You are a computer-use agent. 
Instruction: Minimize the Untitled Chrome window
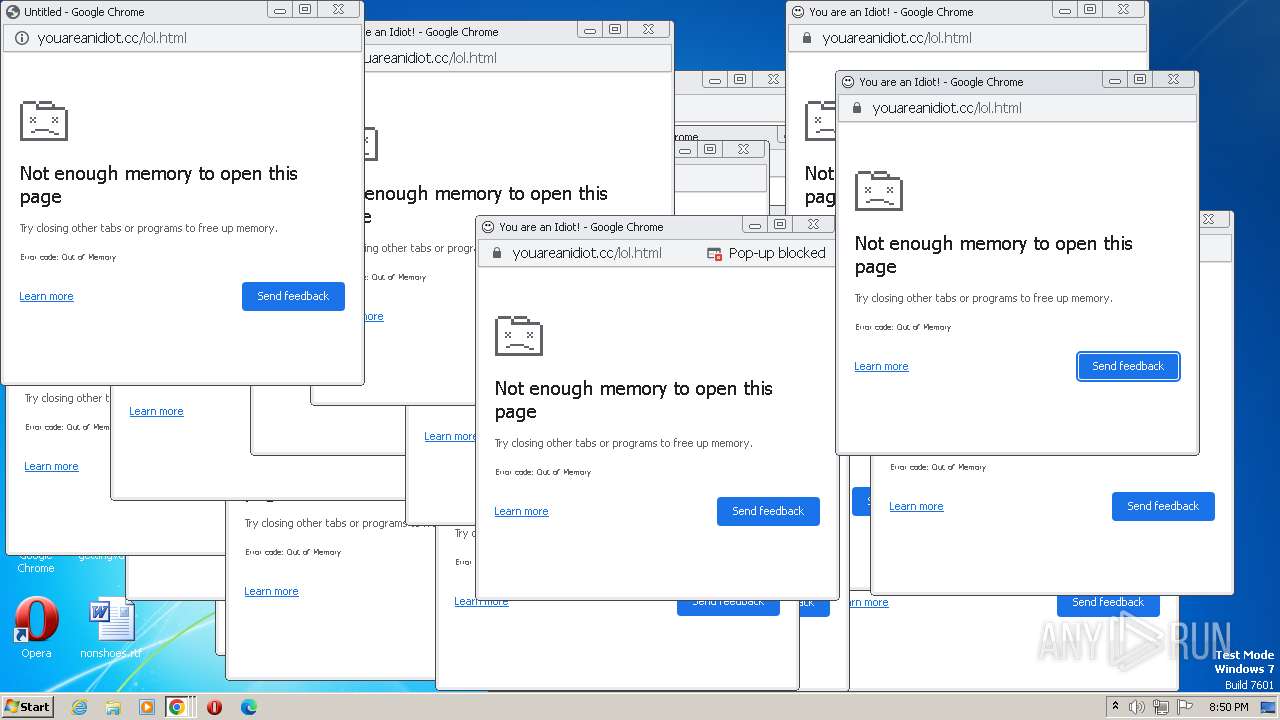pyautogui.click(x=280, y=9)
